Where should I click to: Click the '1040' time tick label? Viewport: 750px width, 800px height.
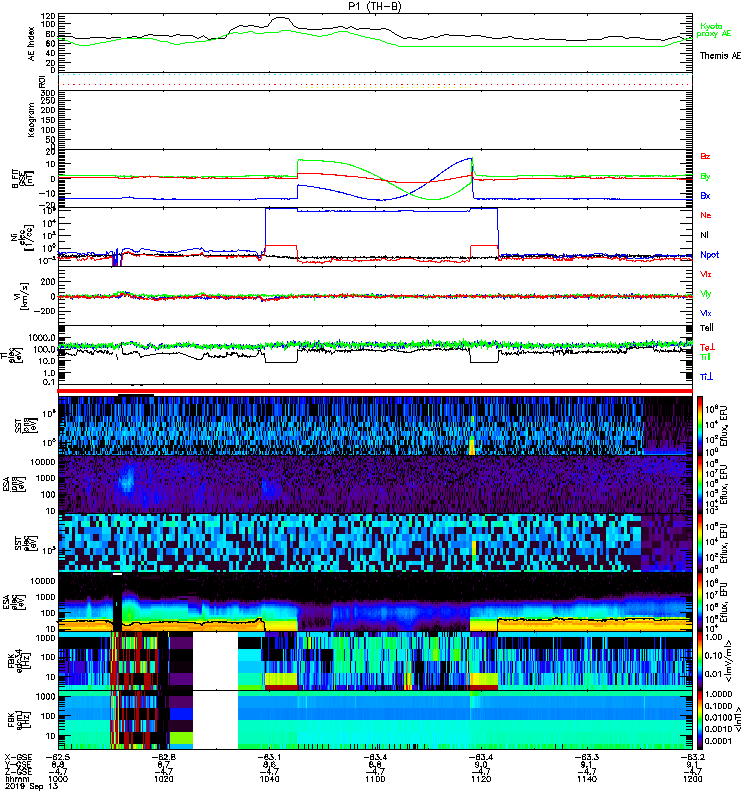point(269,779)
